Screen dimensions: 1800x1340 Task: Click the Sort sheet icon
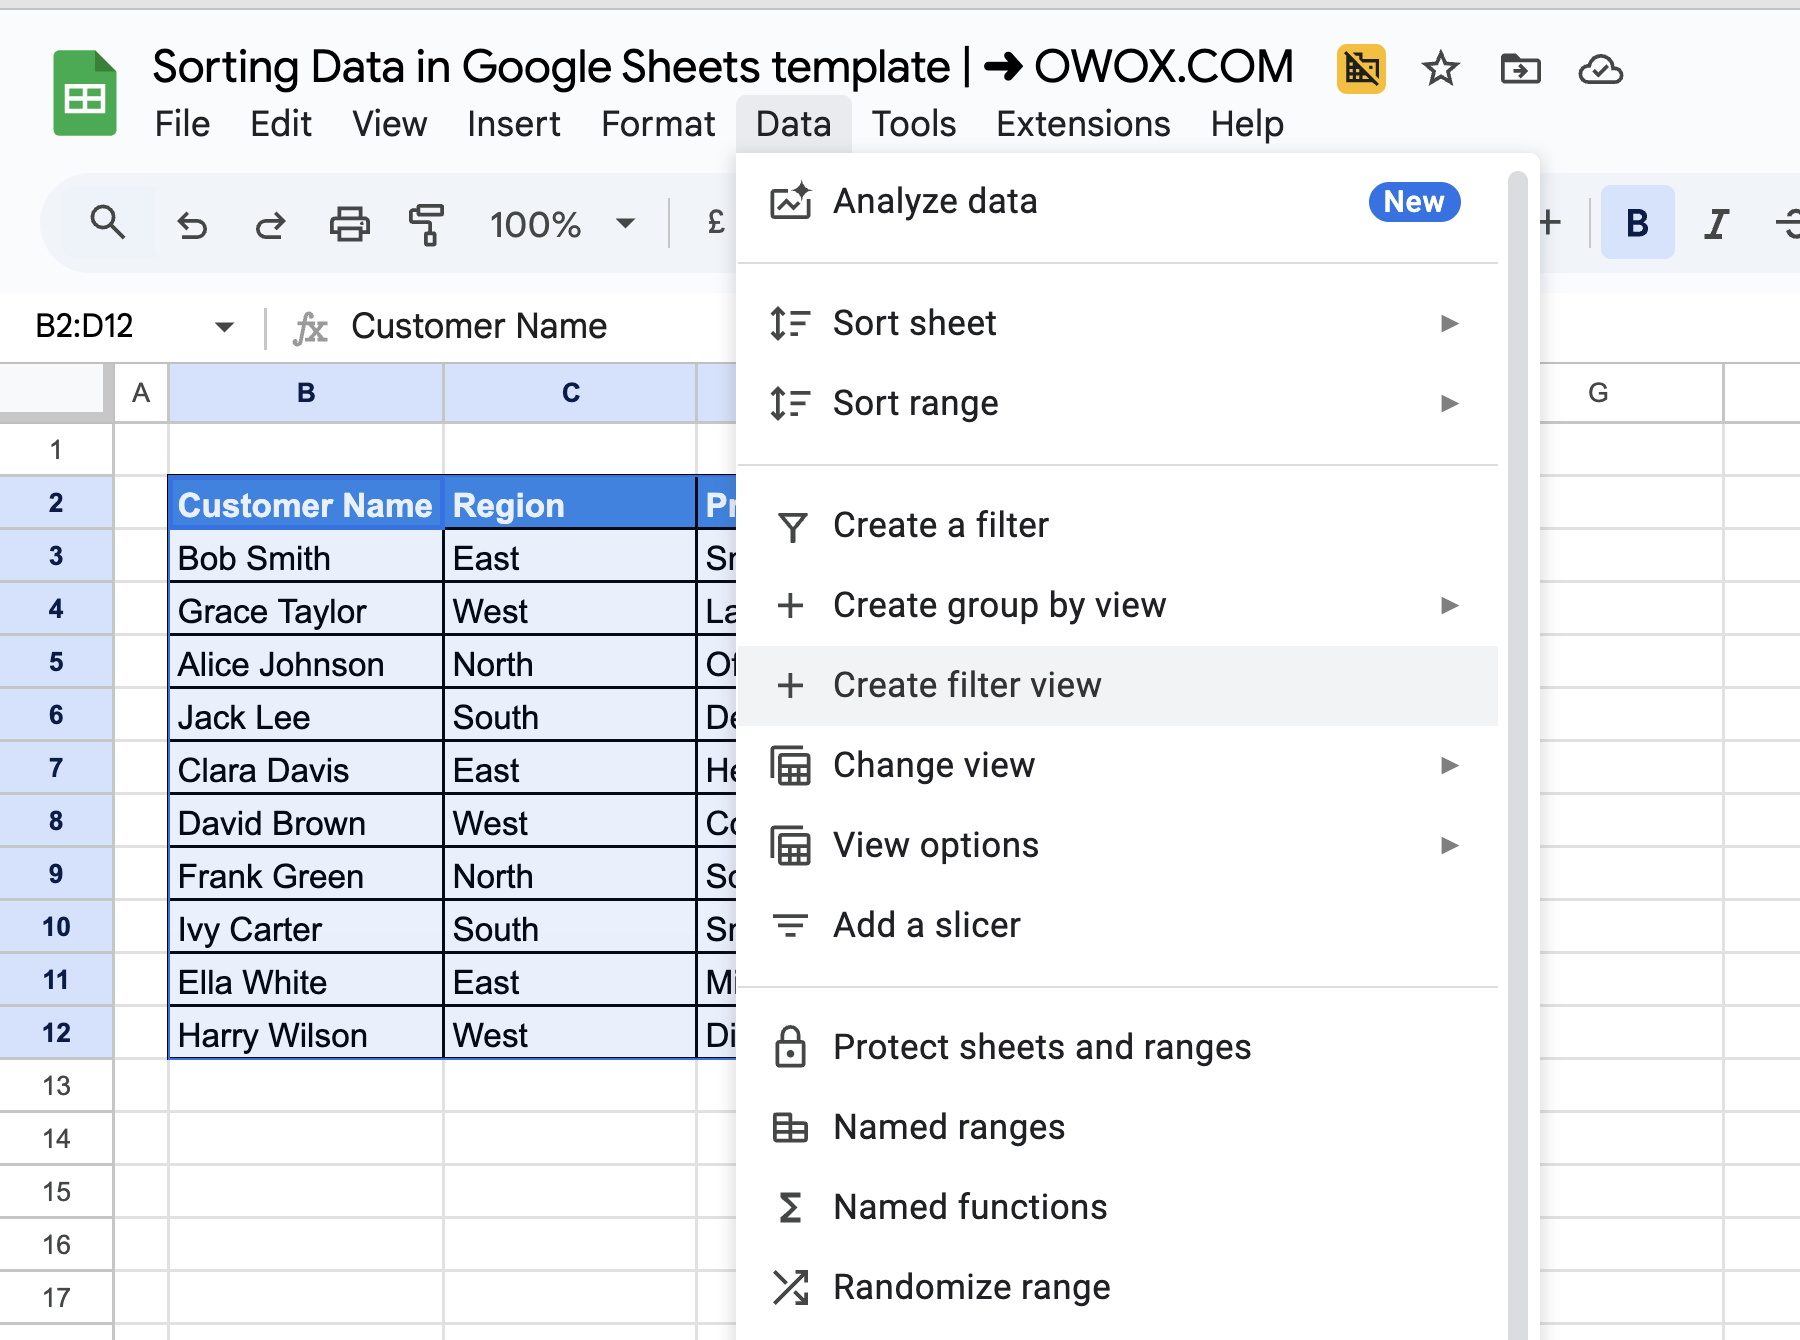[790, 323]
